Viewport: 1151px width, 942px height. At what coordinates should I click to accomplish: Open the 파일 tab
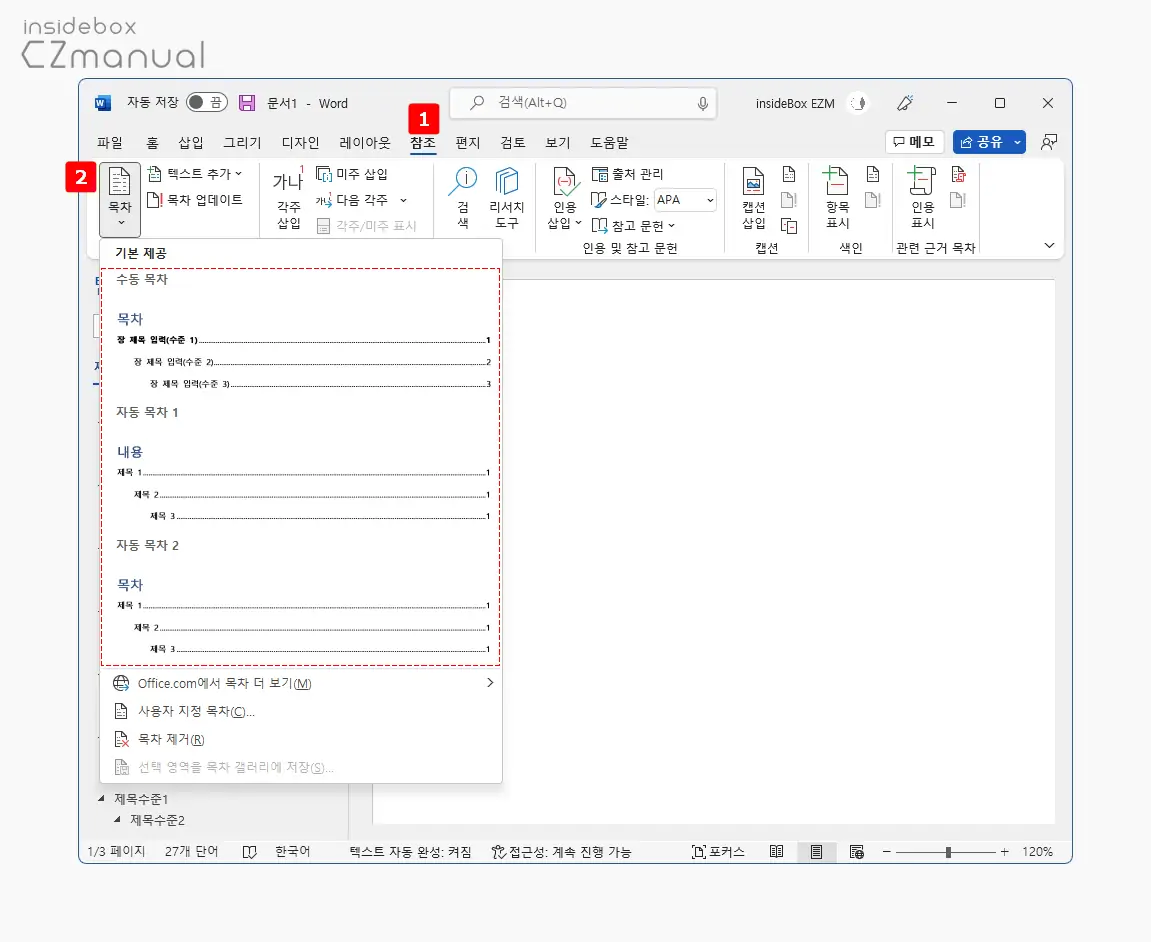(x=109, y=142)
